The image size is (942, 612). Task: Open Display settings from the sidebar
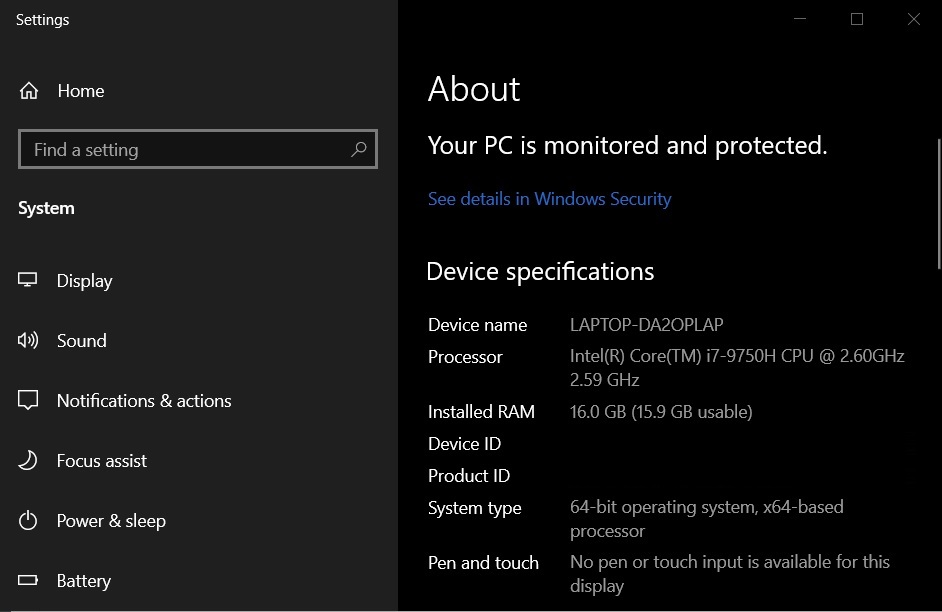pyautogui.click(x=85, y=280)
